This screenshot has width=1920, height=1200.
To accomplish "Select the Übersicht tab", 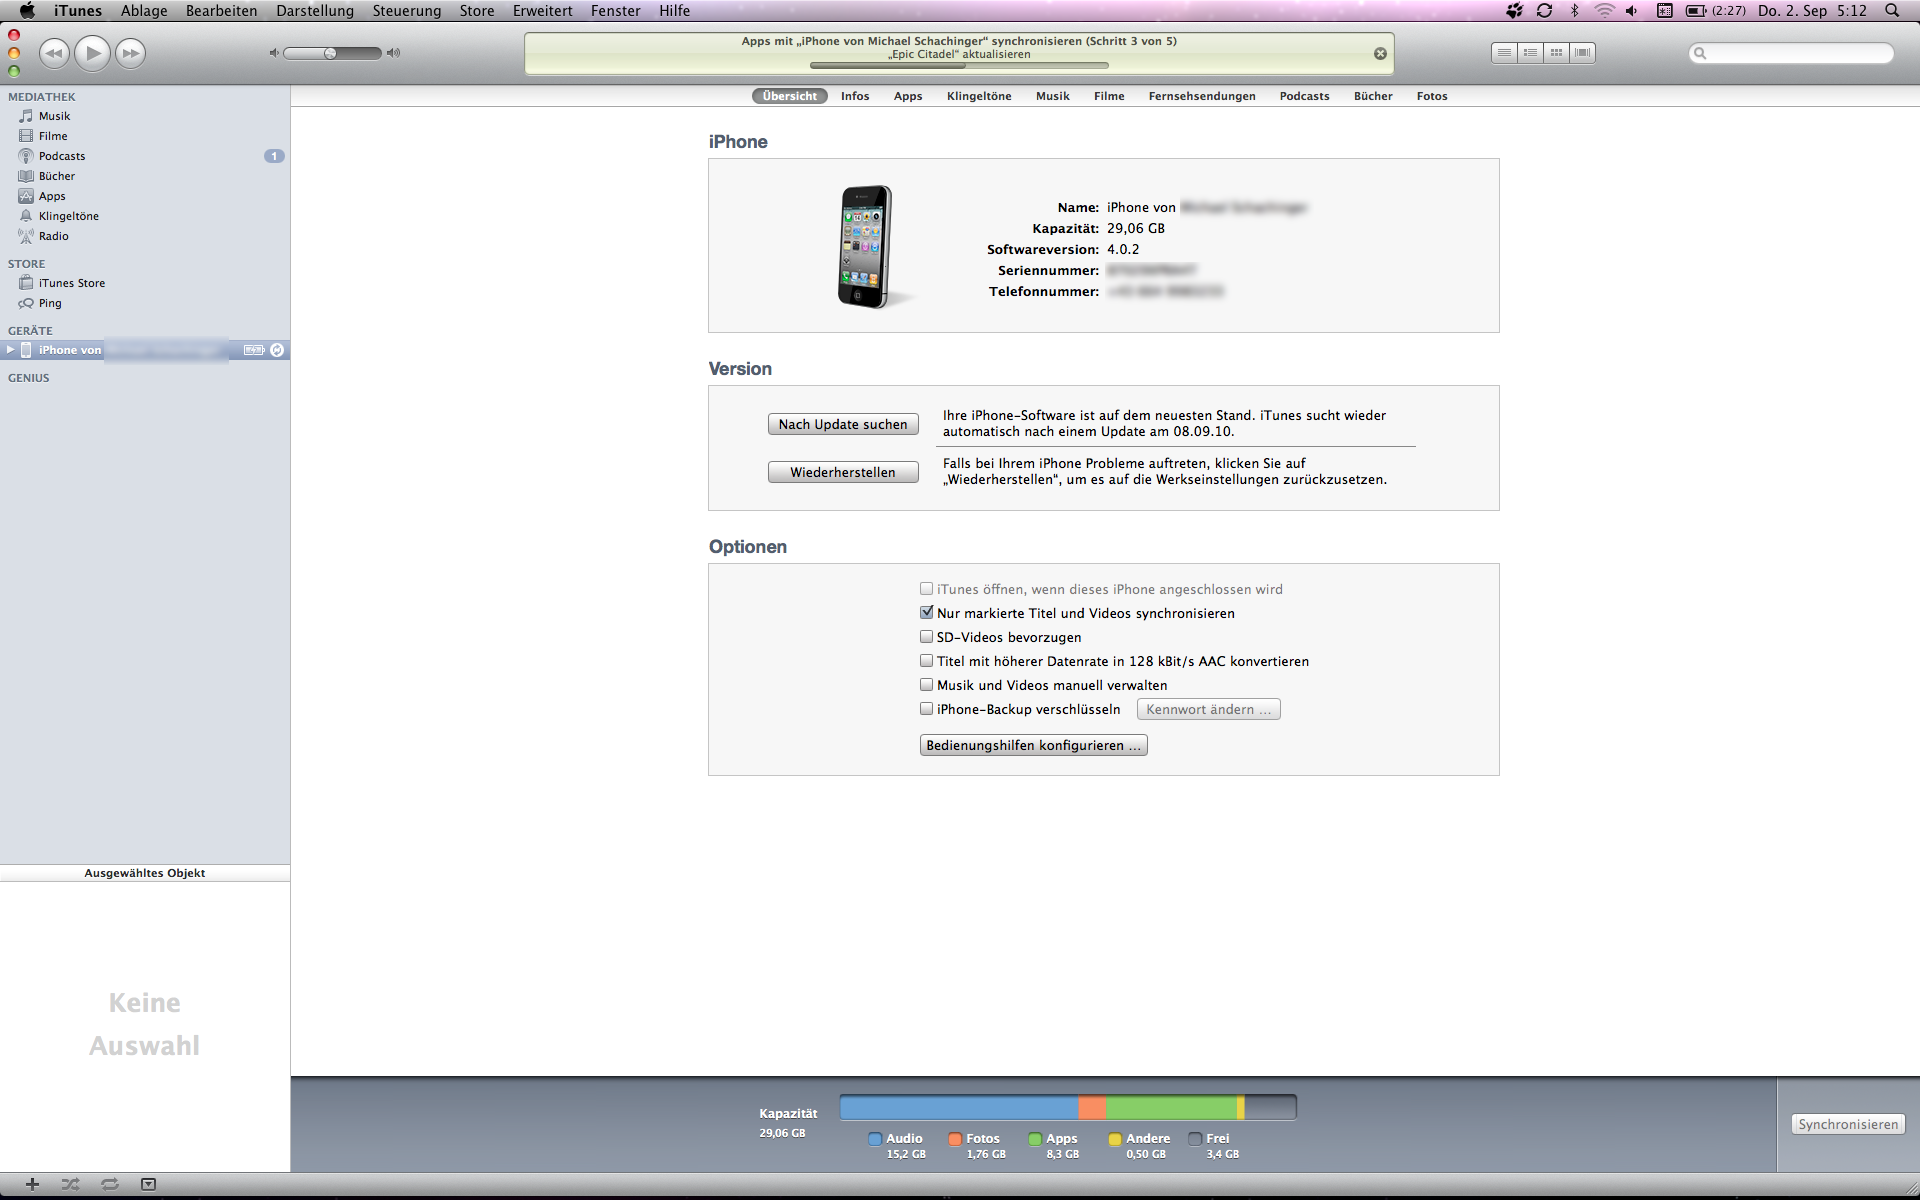I will pos(790,96).
